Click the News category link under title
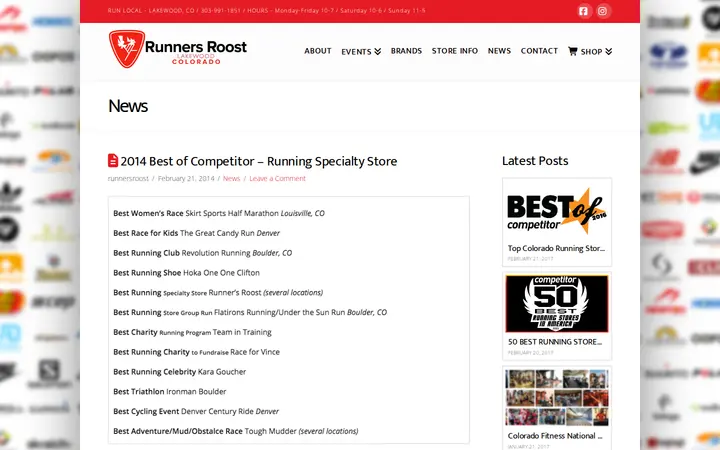 click(231, 179)
